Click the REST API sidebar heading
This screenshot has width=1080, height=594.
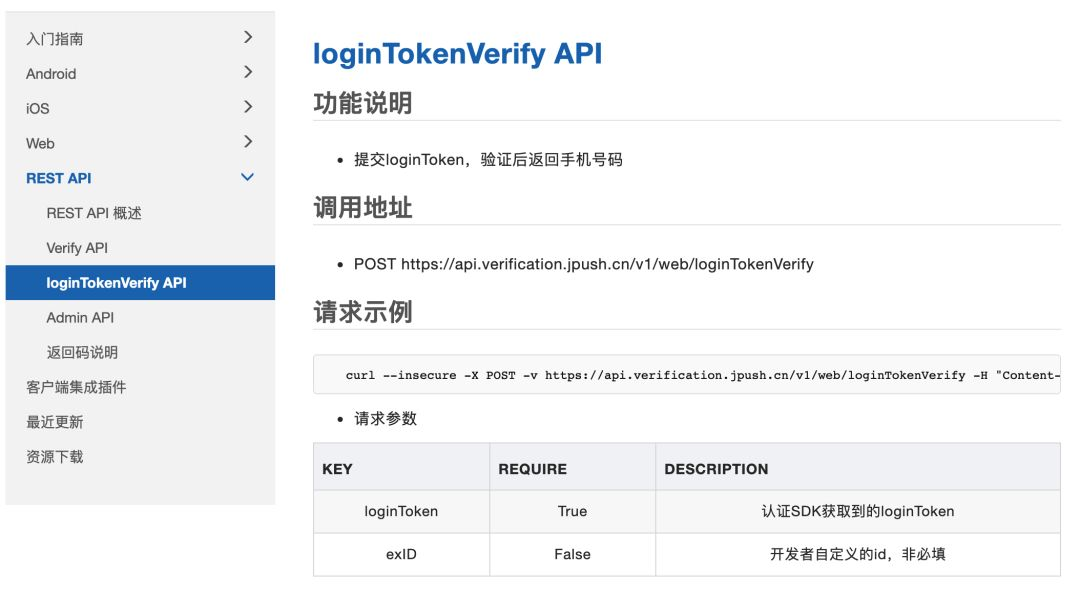coord(59,178)
